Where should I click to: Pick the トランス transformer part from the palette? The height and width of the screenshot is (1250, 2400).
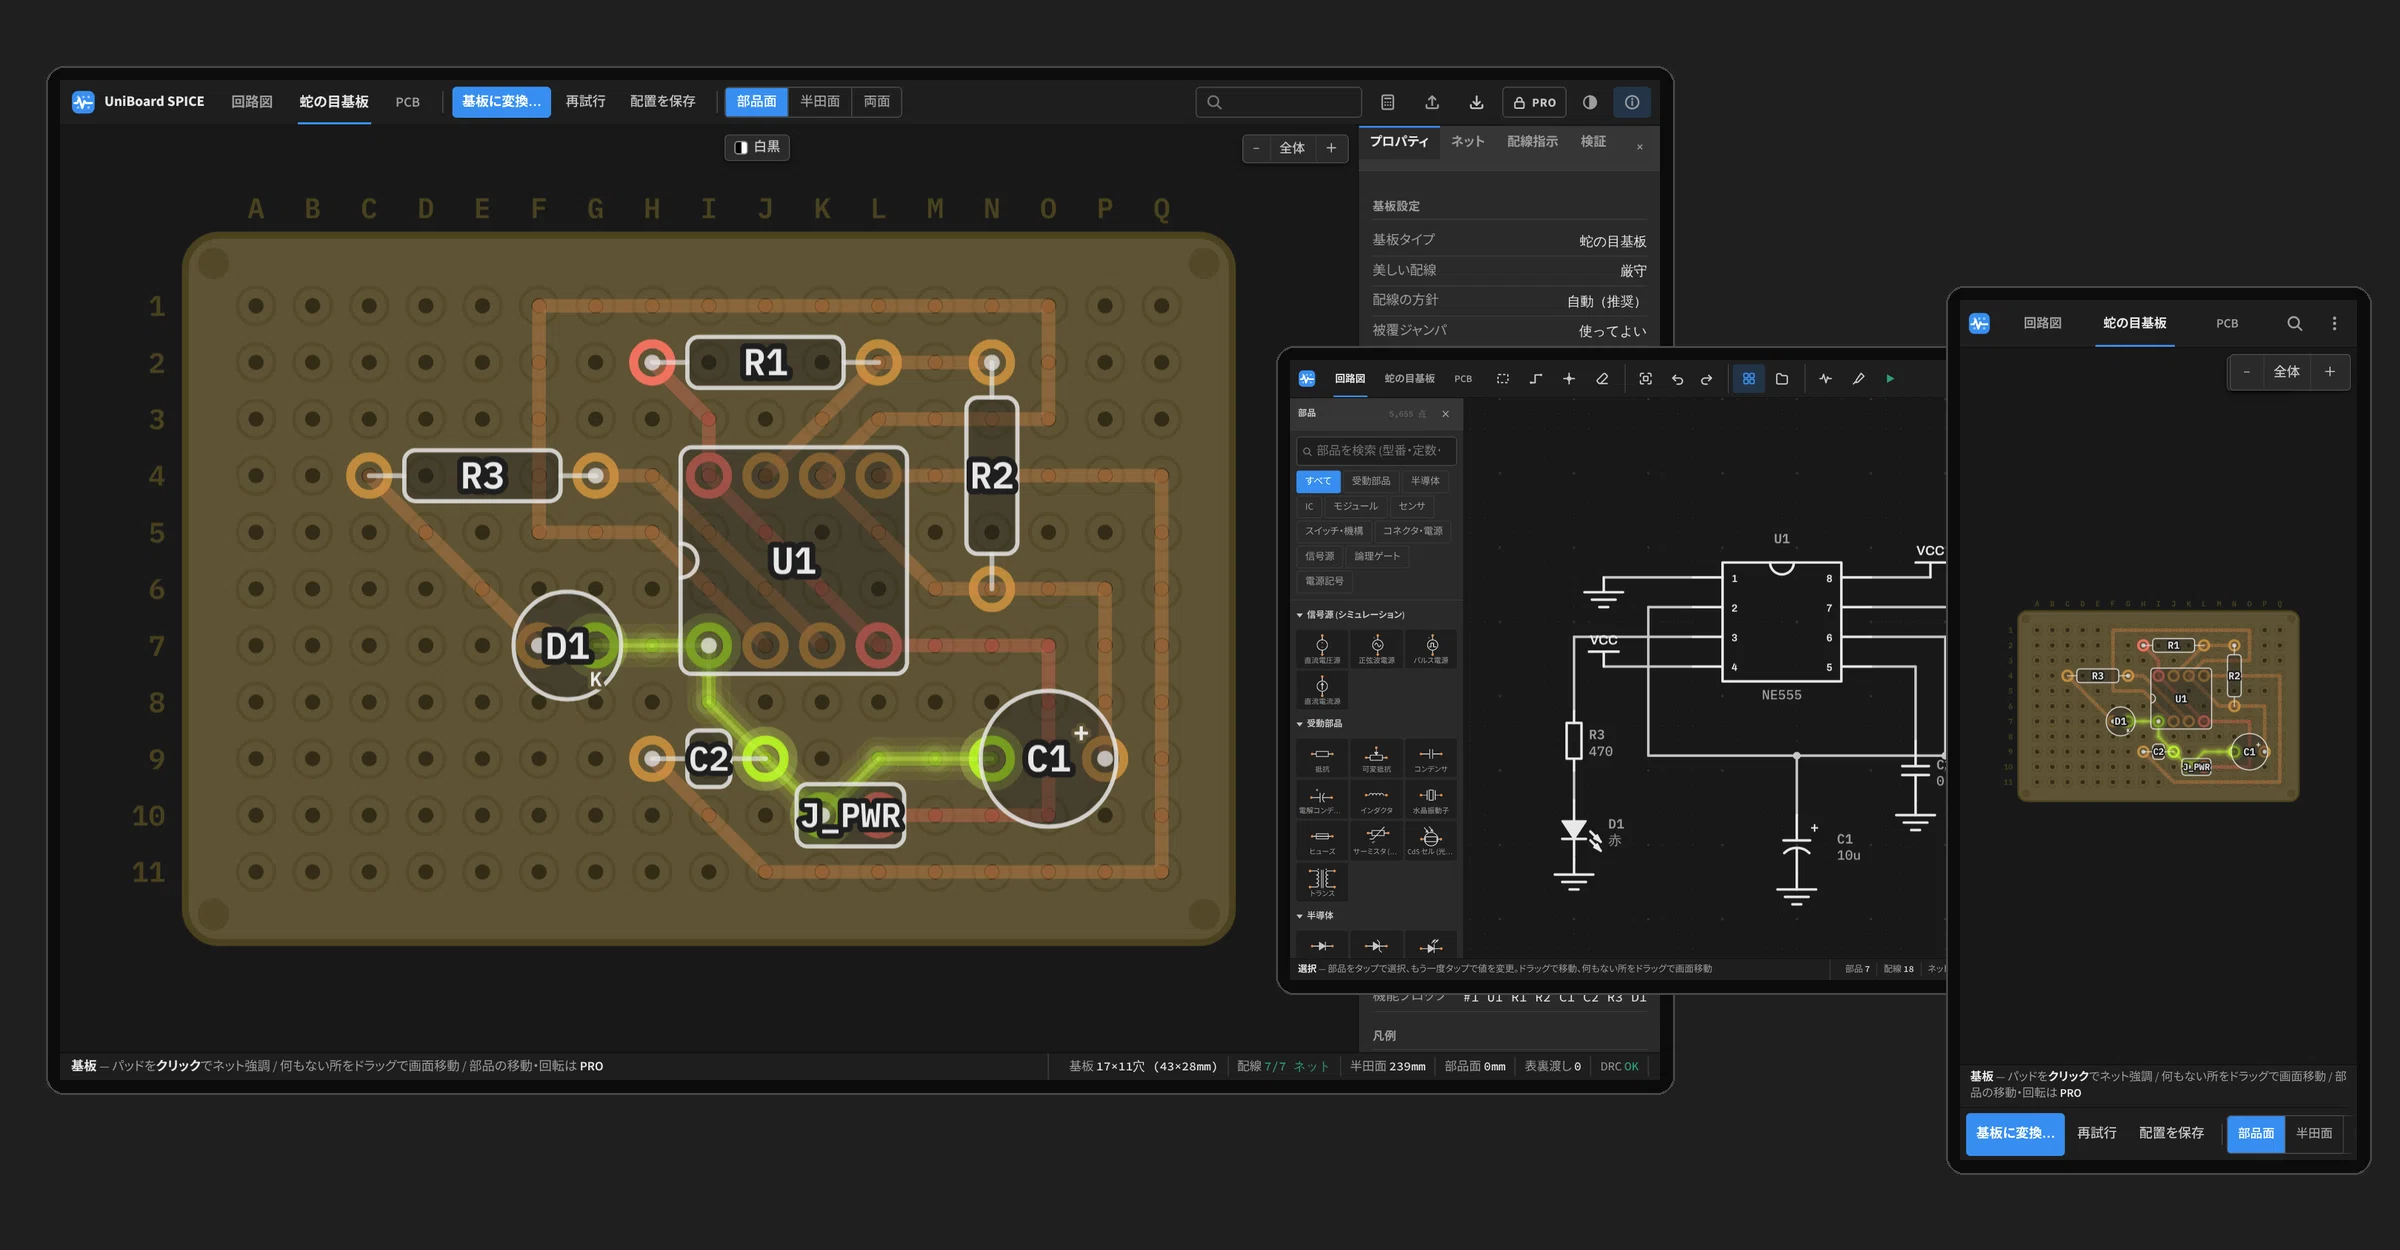pos(1322,882)
